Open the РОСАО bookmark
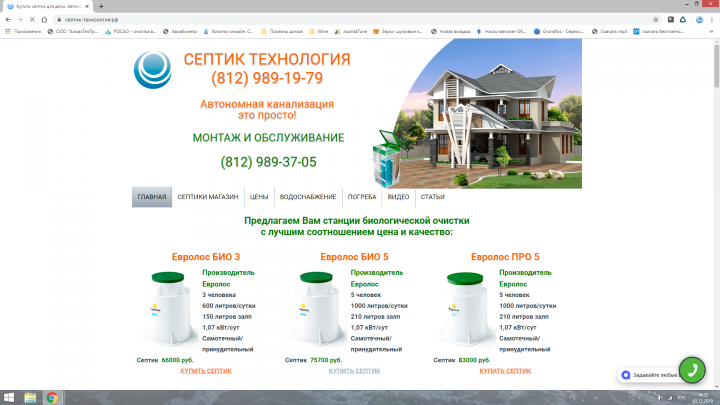Screen dimensions: 720x405 pos(130,32)
